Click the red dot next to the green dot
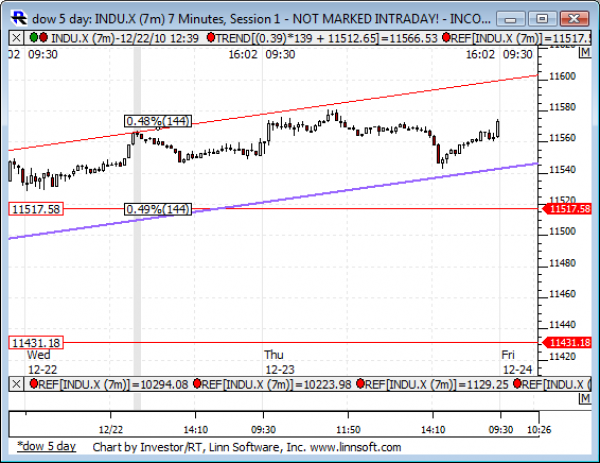 coord(43,37)
